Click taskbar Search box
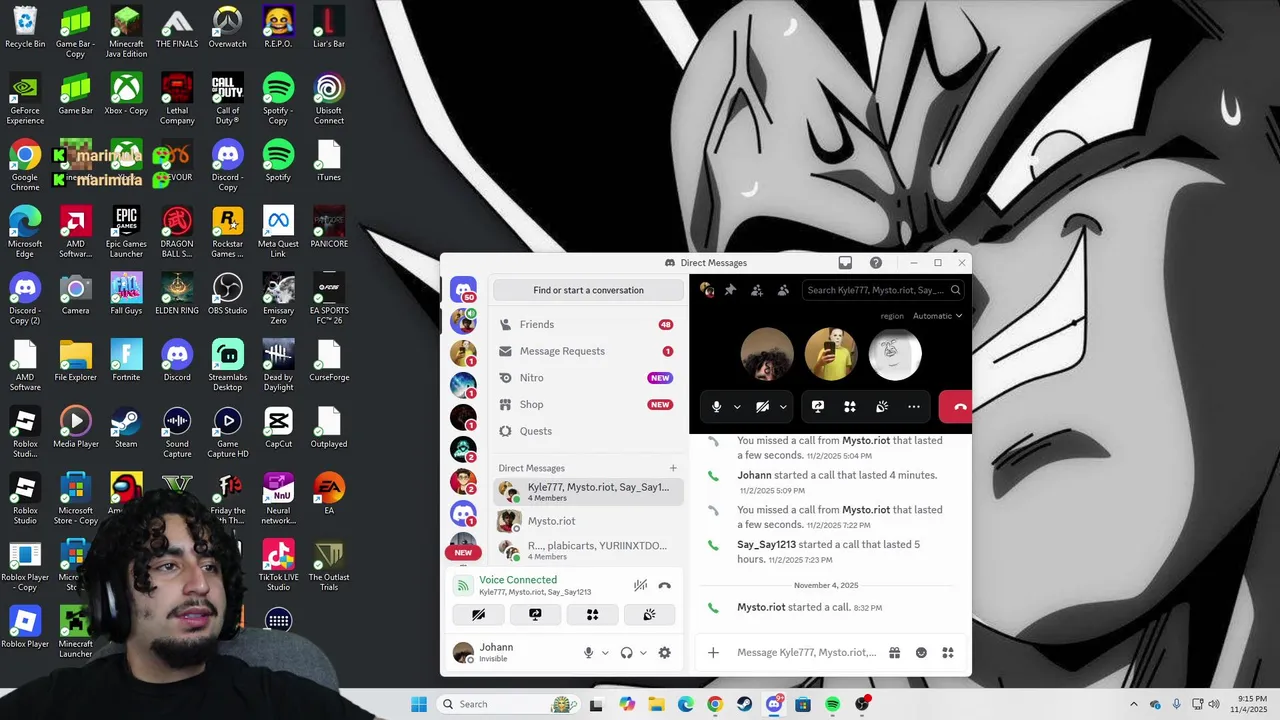 tap(510, 704)
